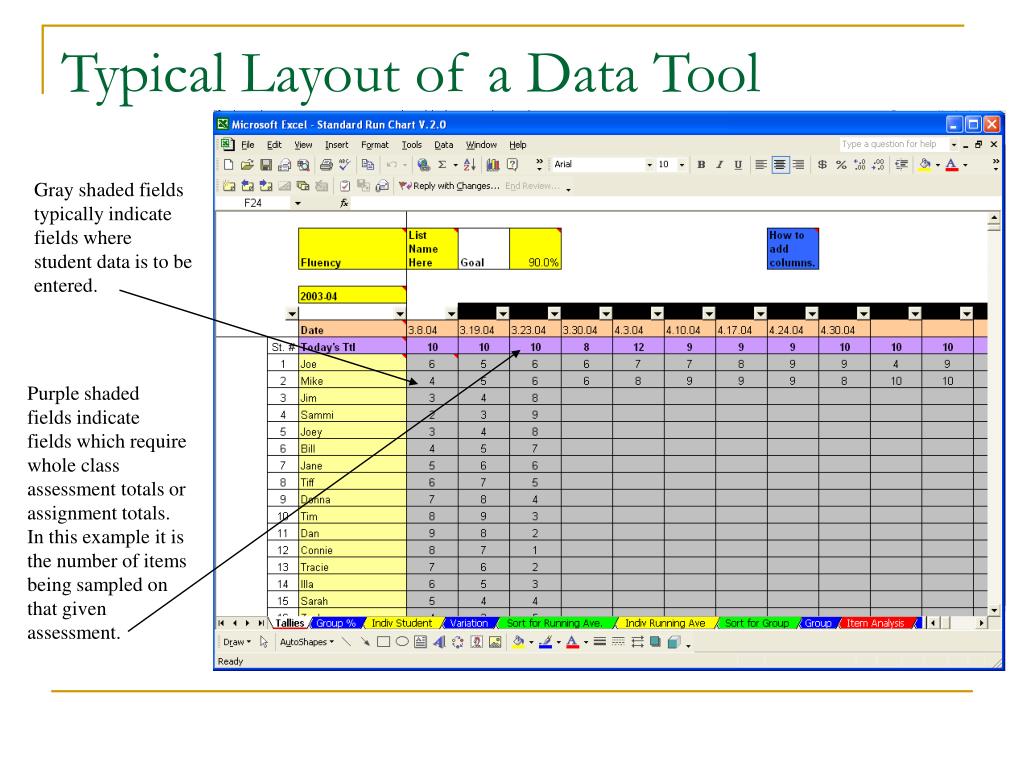Image resolution: width=1024 pixels, height=768 pixels.
Task: Click the Decrease Decimal icon
Action: [x=878, y=165]
